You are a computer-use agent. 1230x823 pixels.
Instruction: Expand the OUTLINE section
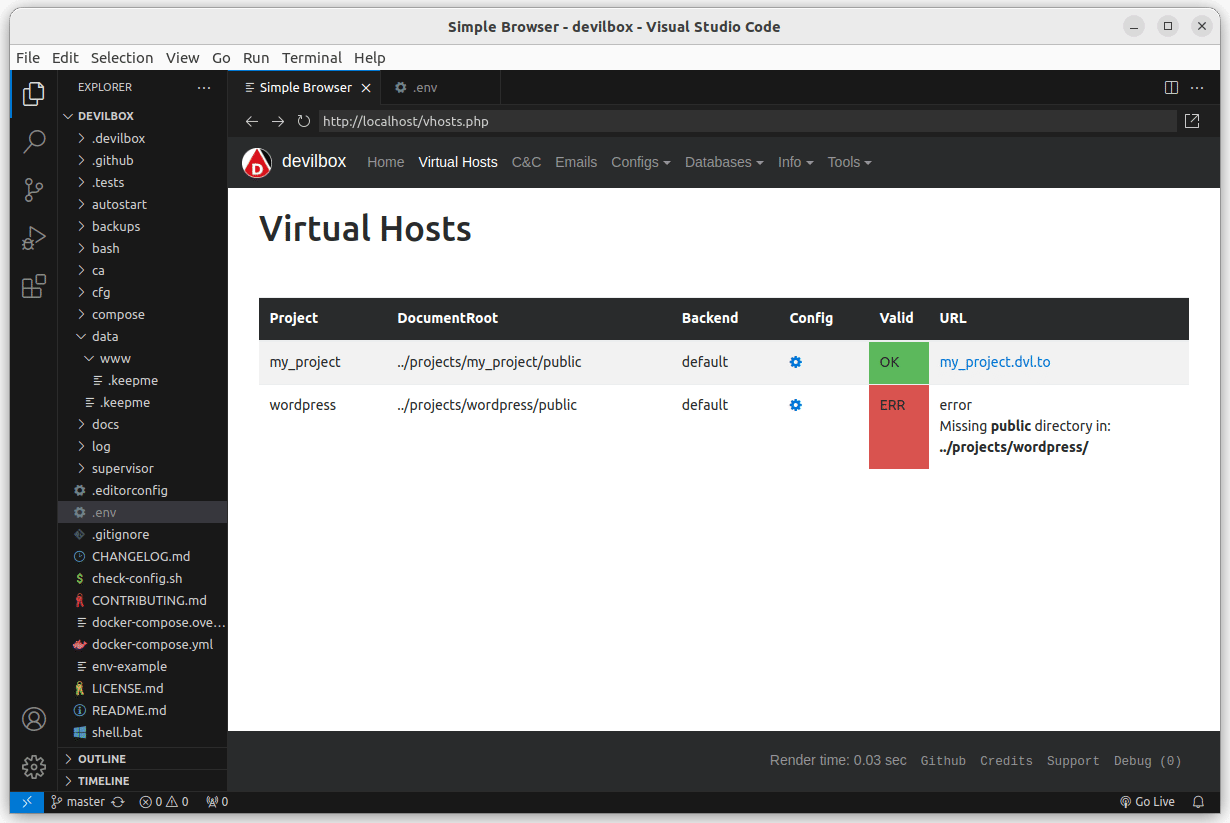click(102, 759)
